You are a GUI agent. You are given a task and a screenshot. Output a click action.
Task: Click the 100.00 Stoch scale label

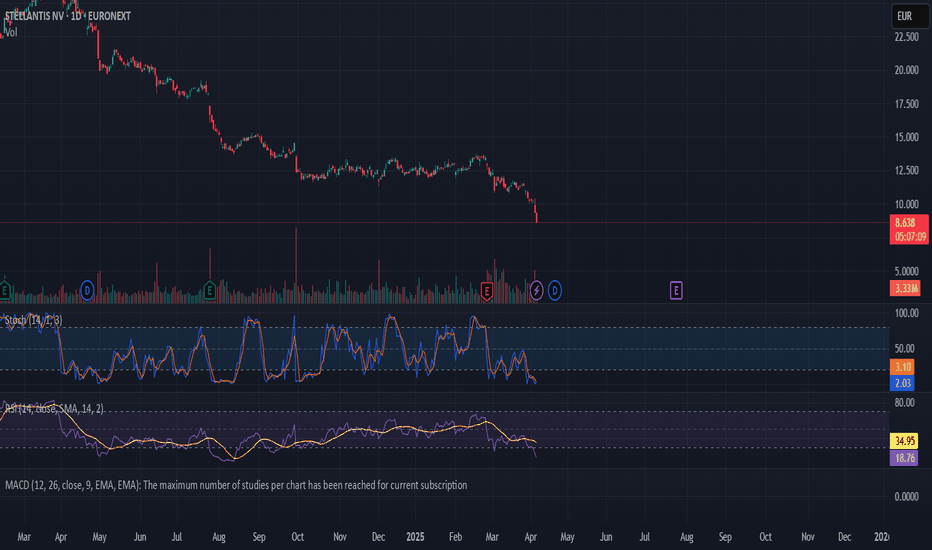pos(906,313)
